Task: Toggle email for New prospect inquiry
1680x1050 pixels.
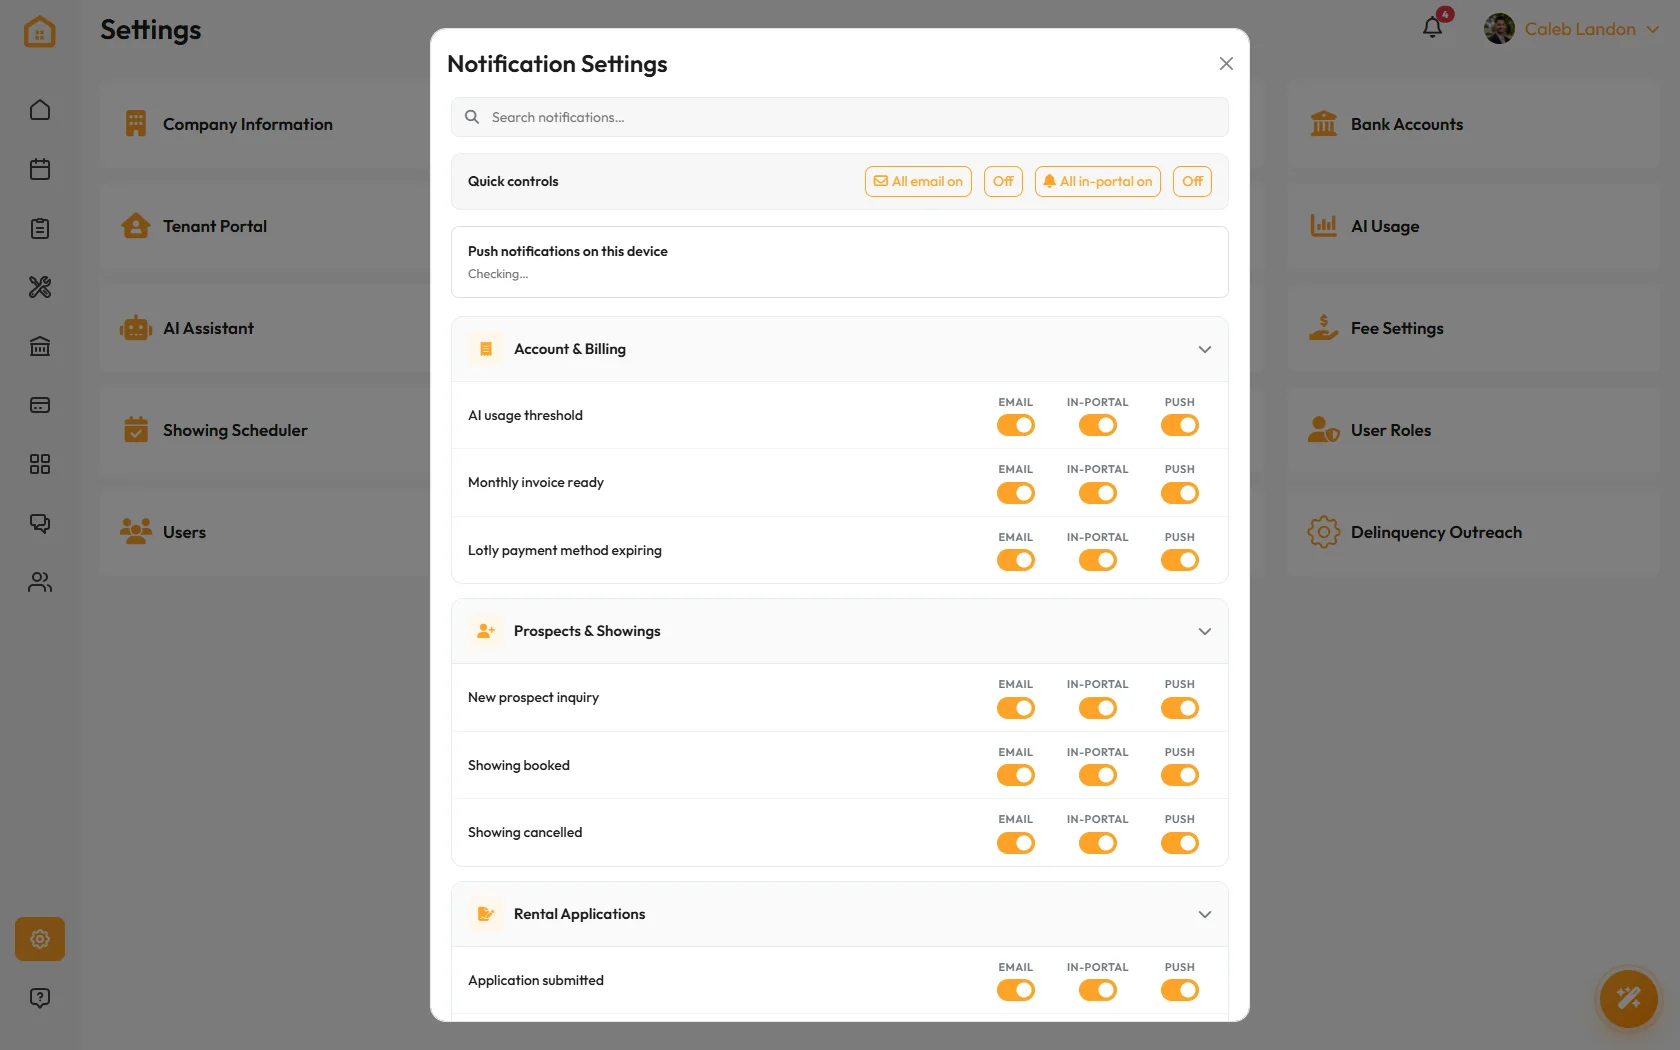Action: coord(1016,708)
